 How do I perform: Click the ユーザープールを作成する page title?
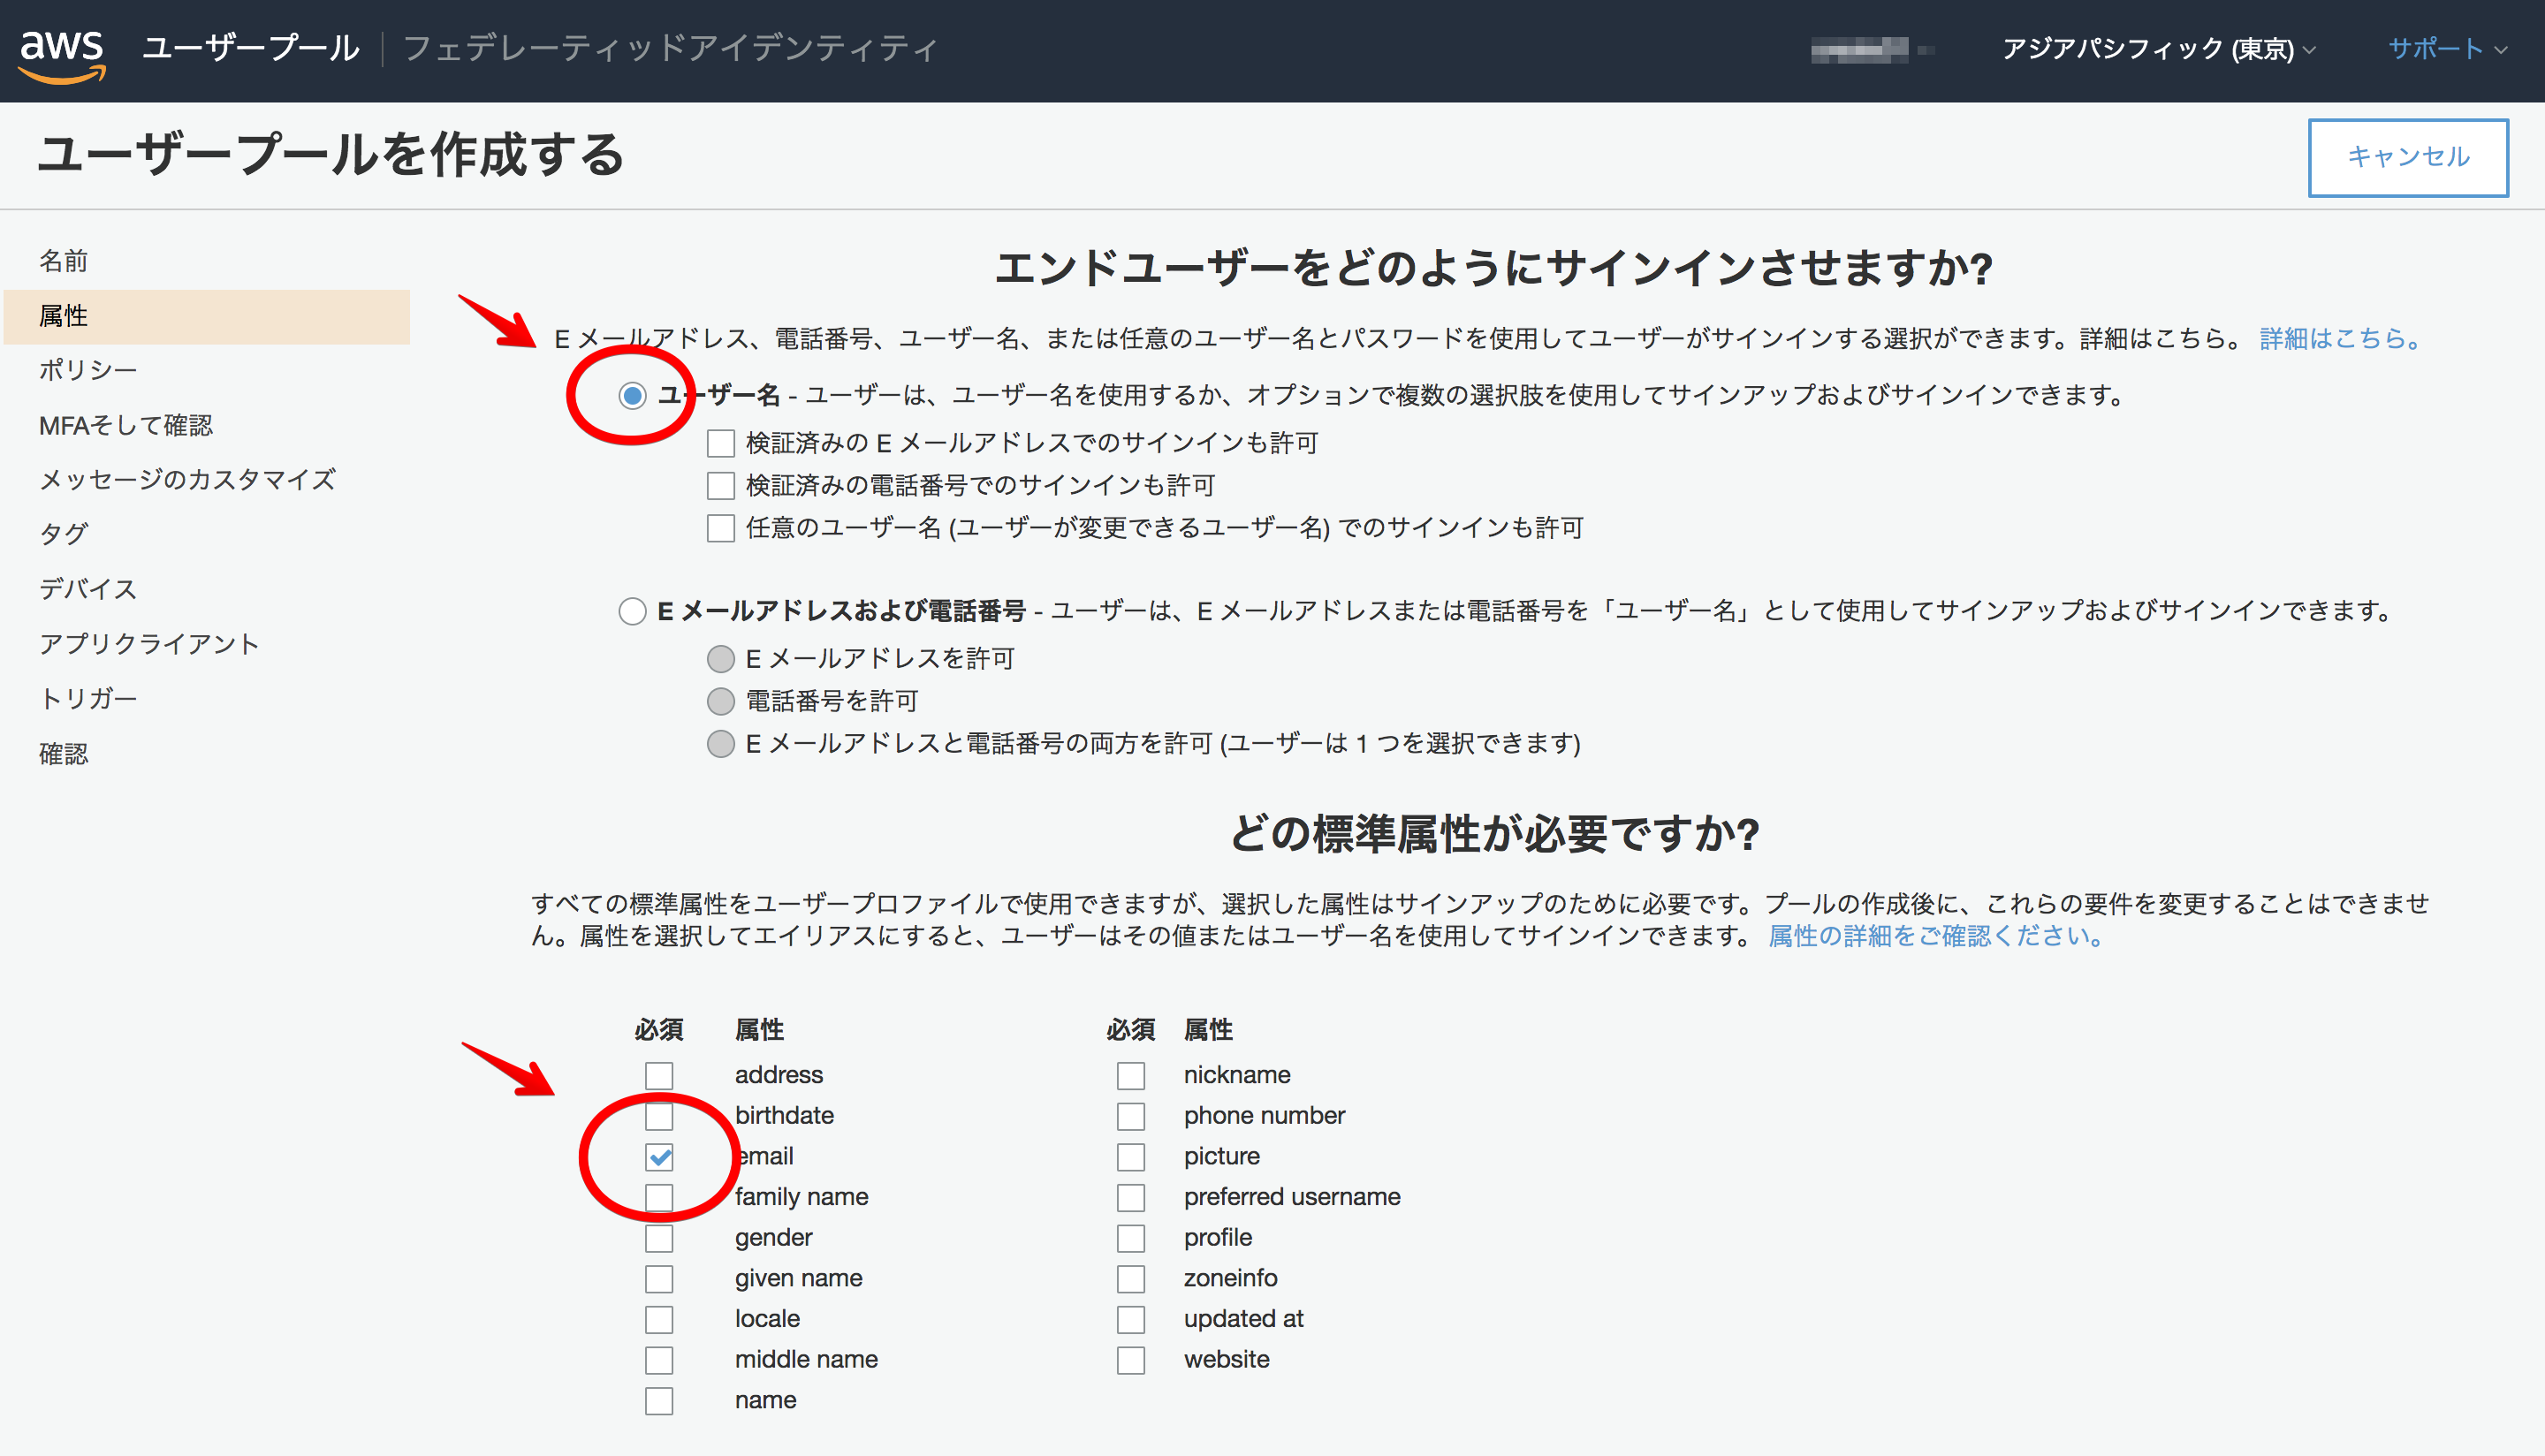331,155
